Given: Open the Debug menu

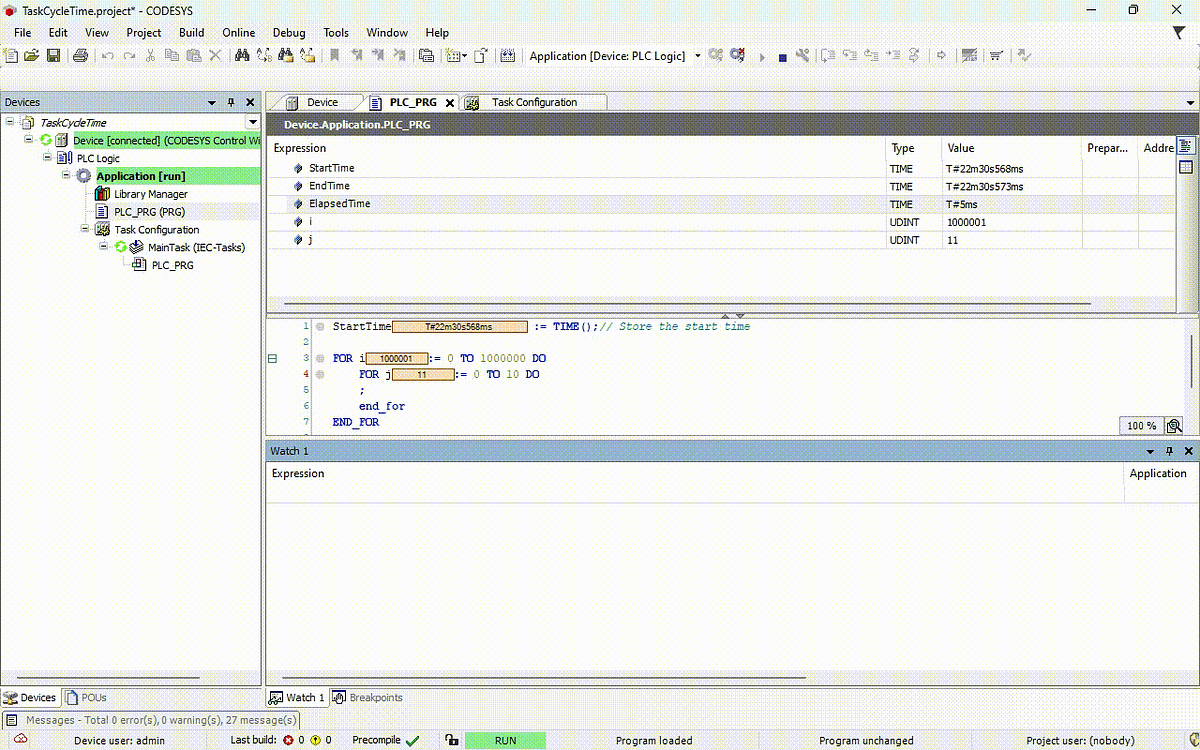Looking at the screenshot, I should pyautogui.click(x=289, y=32).
